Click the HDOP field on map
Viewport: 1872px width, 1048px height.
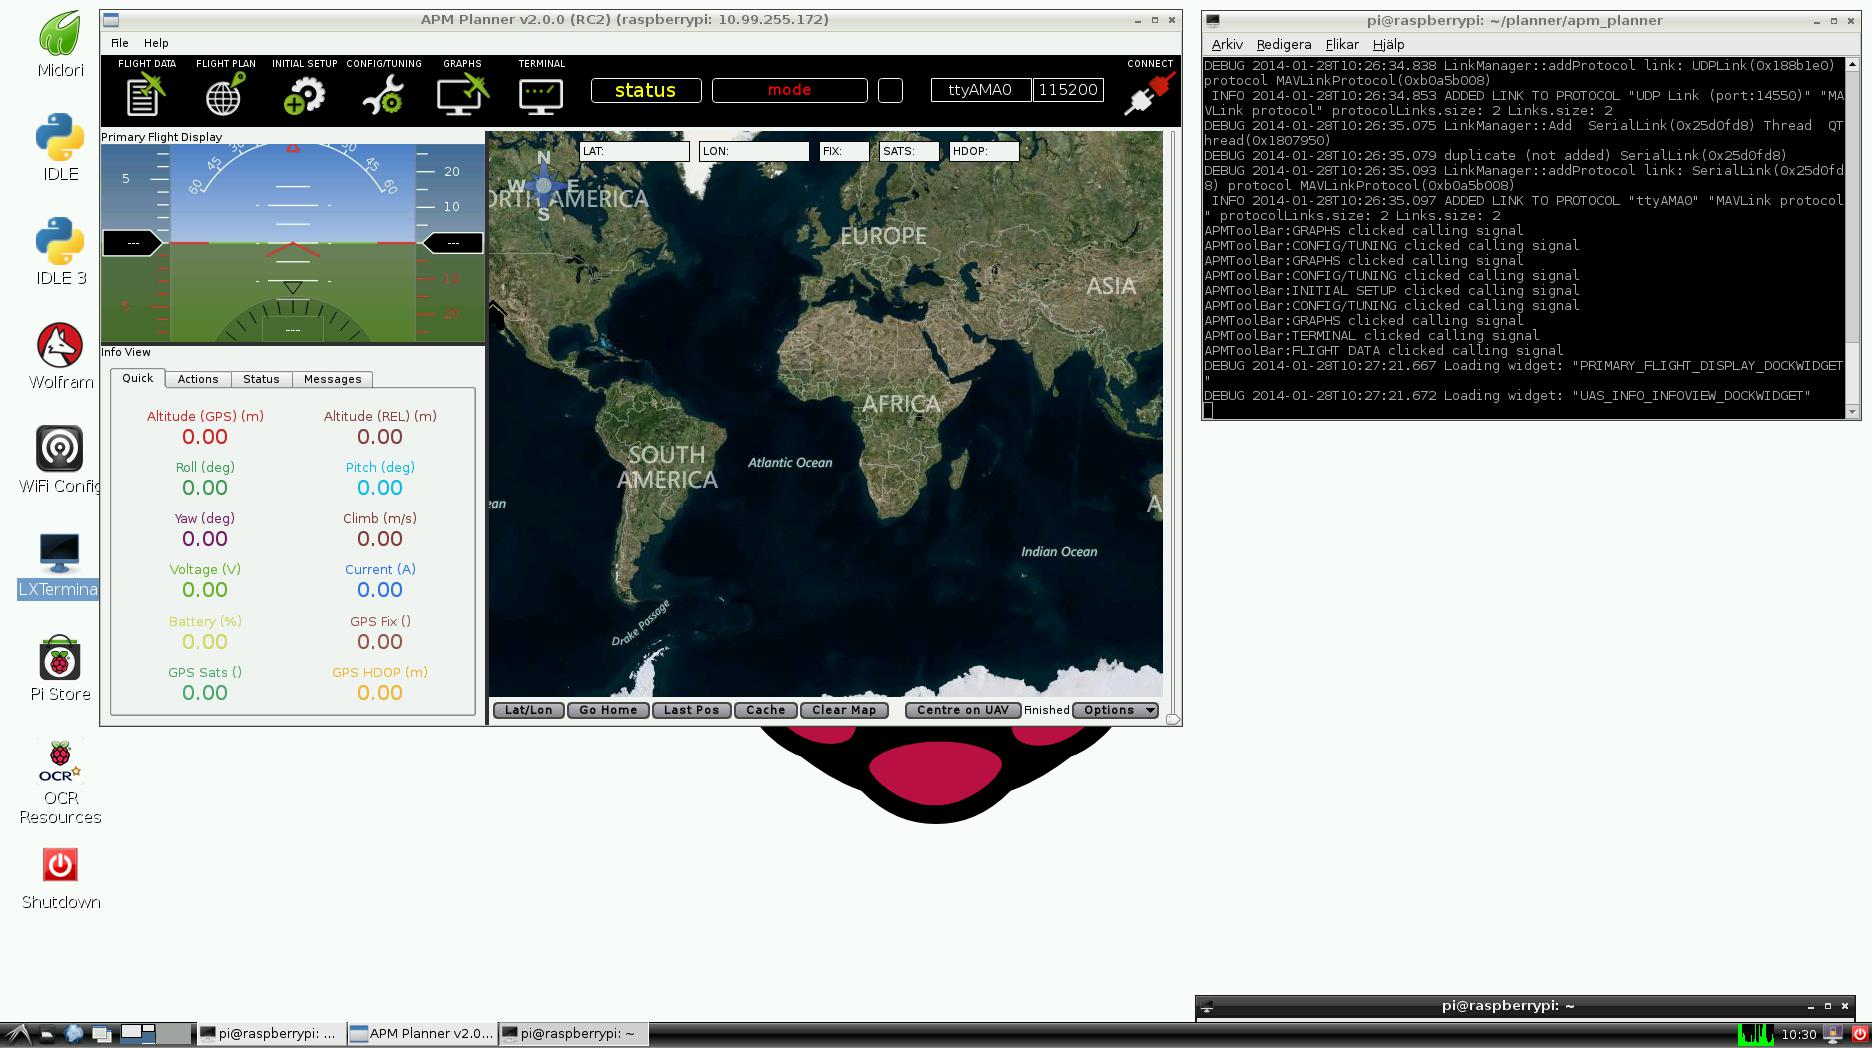984,151
